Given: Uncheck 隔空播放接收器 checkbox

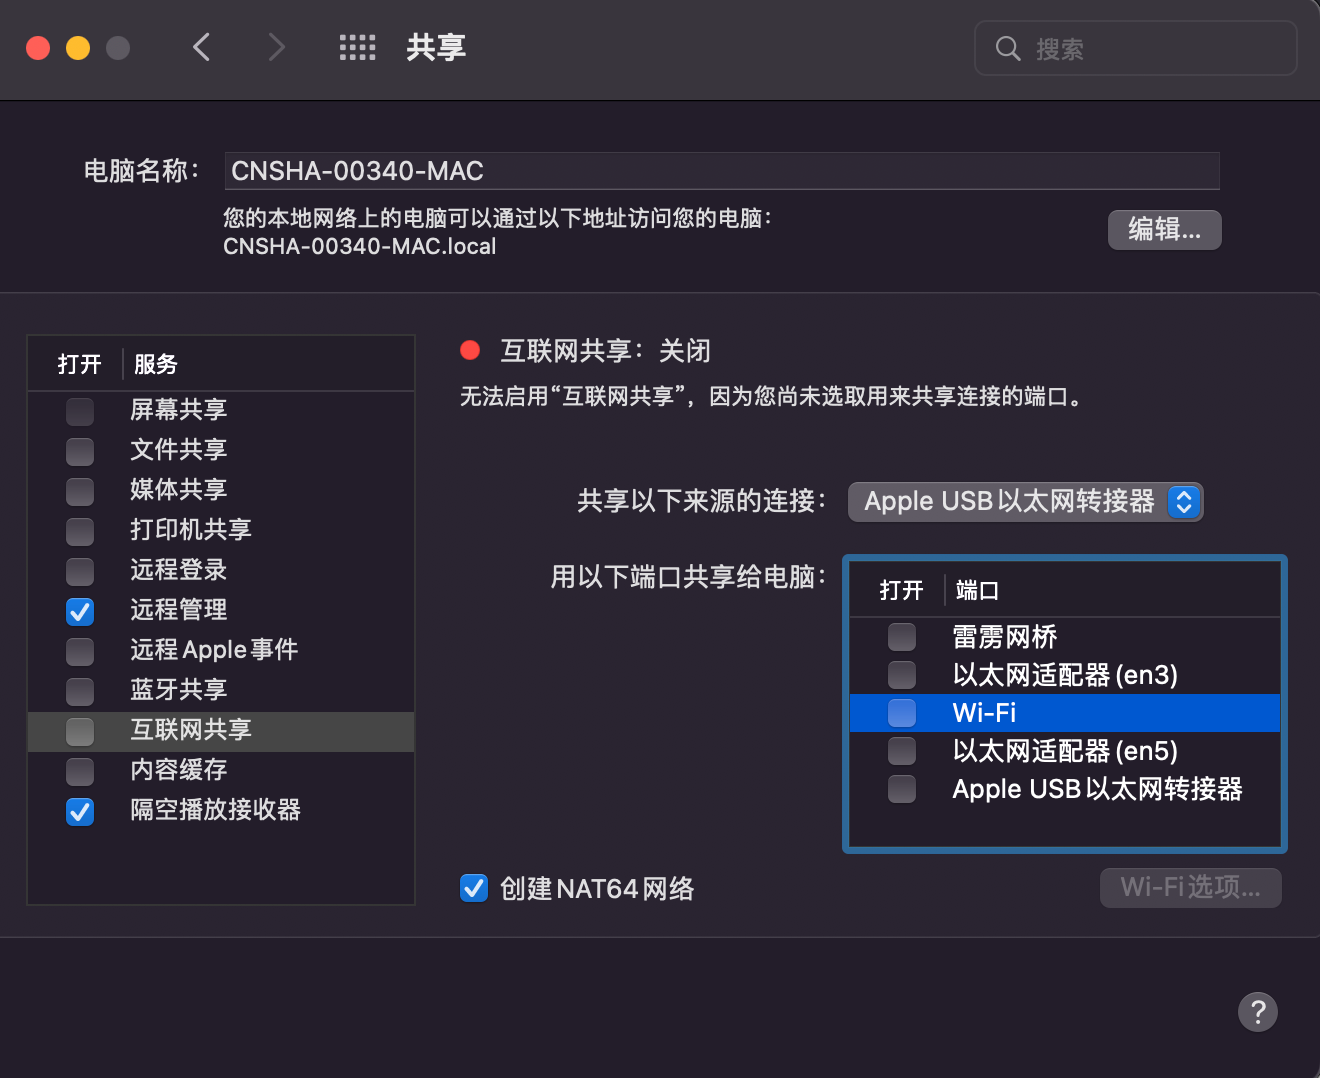Looking at the screenshot, I should (x=80, y=811).
